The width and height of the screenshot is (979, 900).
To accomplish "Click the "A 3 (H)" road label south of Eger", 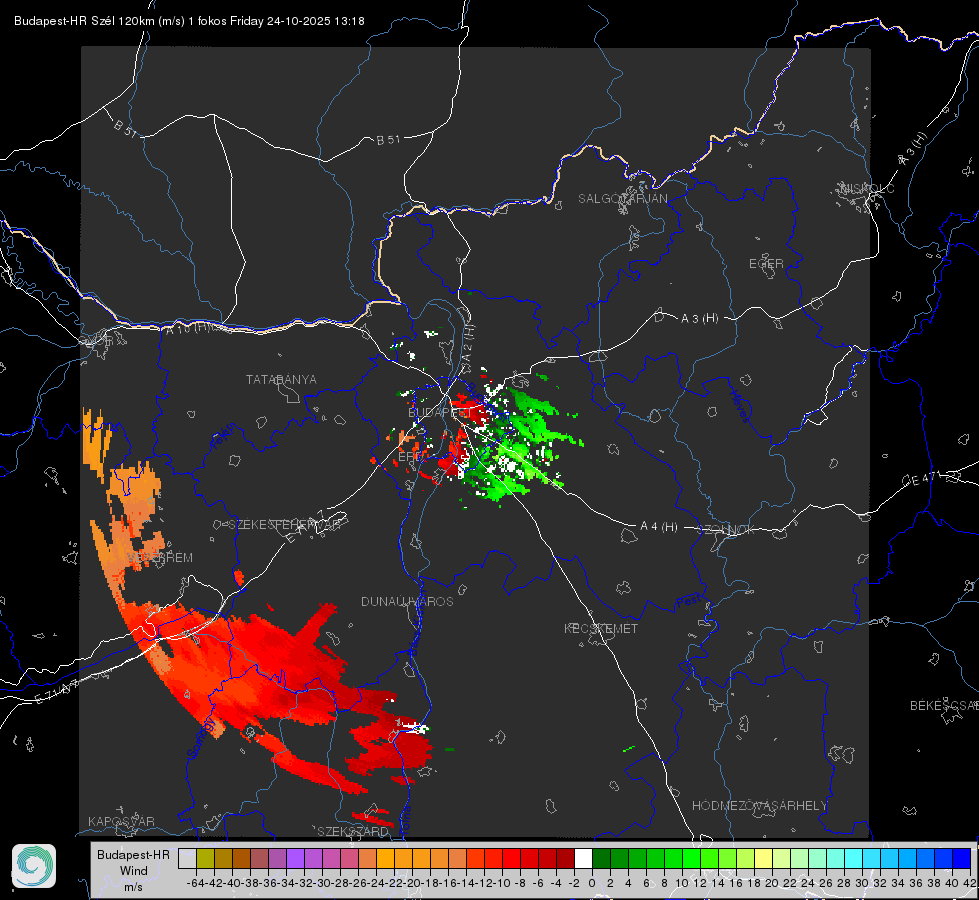I will coord(699,319).
